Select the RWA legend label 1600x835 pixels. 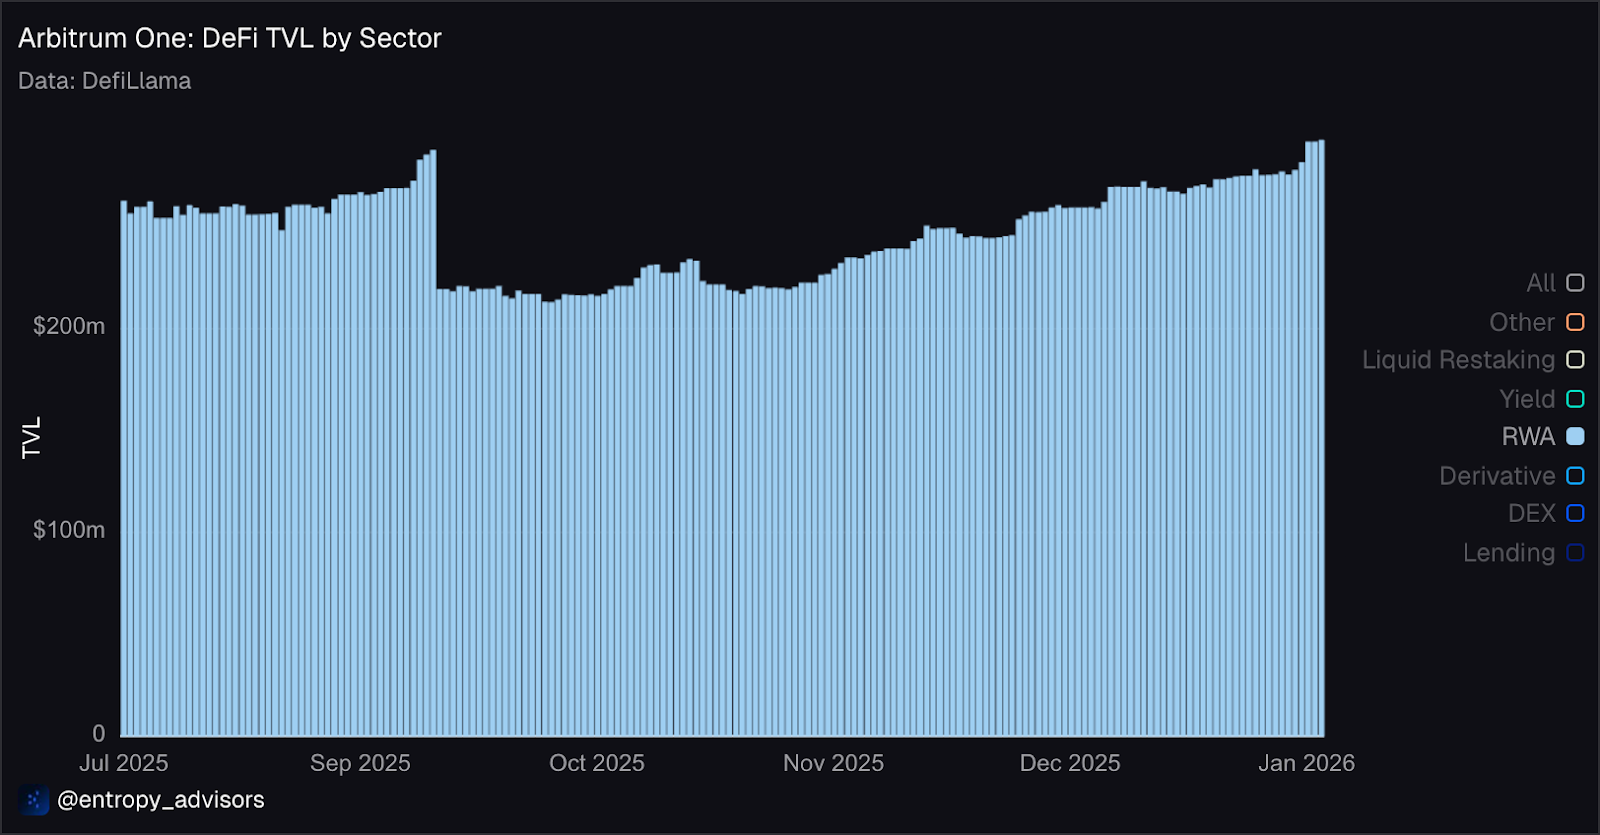click(1528, 437)
